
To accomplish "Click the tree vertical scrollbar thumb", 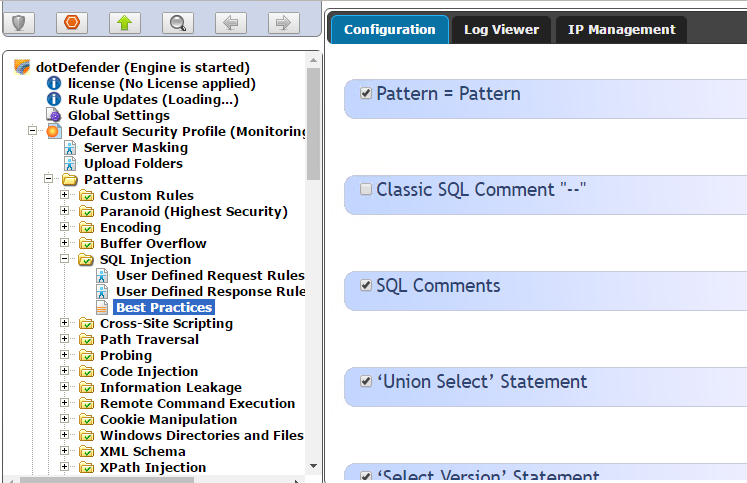I will [x=313, y=124].
